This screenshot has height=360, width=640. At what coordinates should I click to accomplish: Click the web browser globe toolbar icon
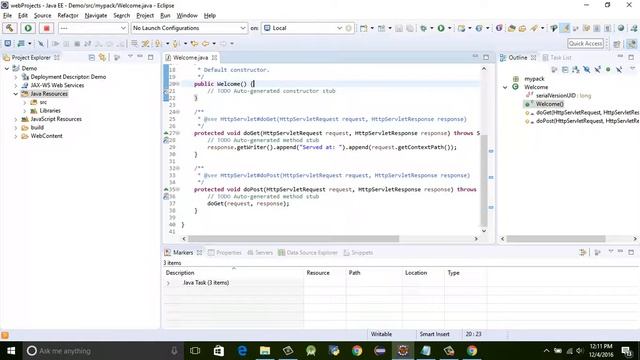(x=621, y=28)
